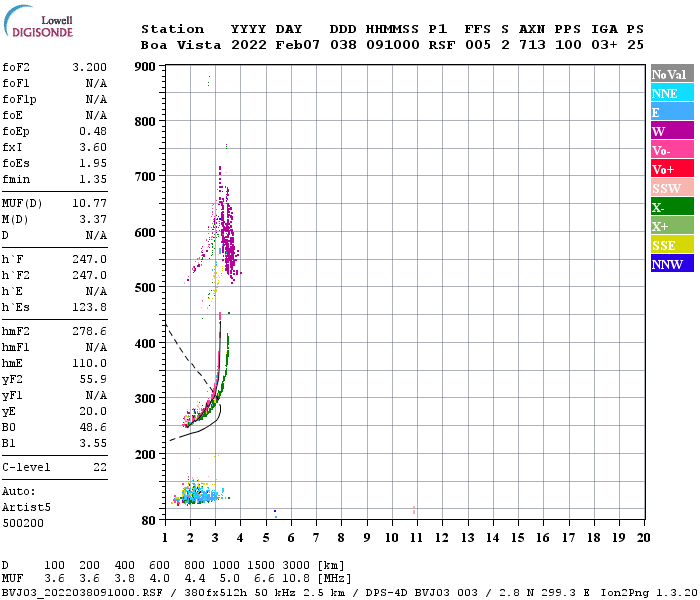The image size is (700, 600).
Task: Click the Lowell Digisonde logo
Action: (38, 21)
